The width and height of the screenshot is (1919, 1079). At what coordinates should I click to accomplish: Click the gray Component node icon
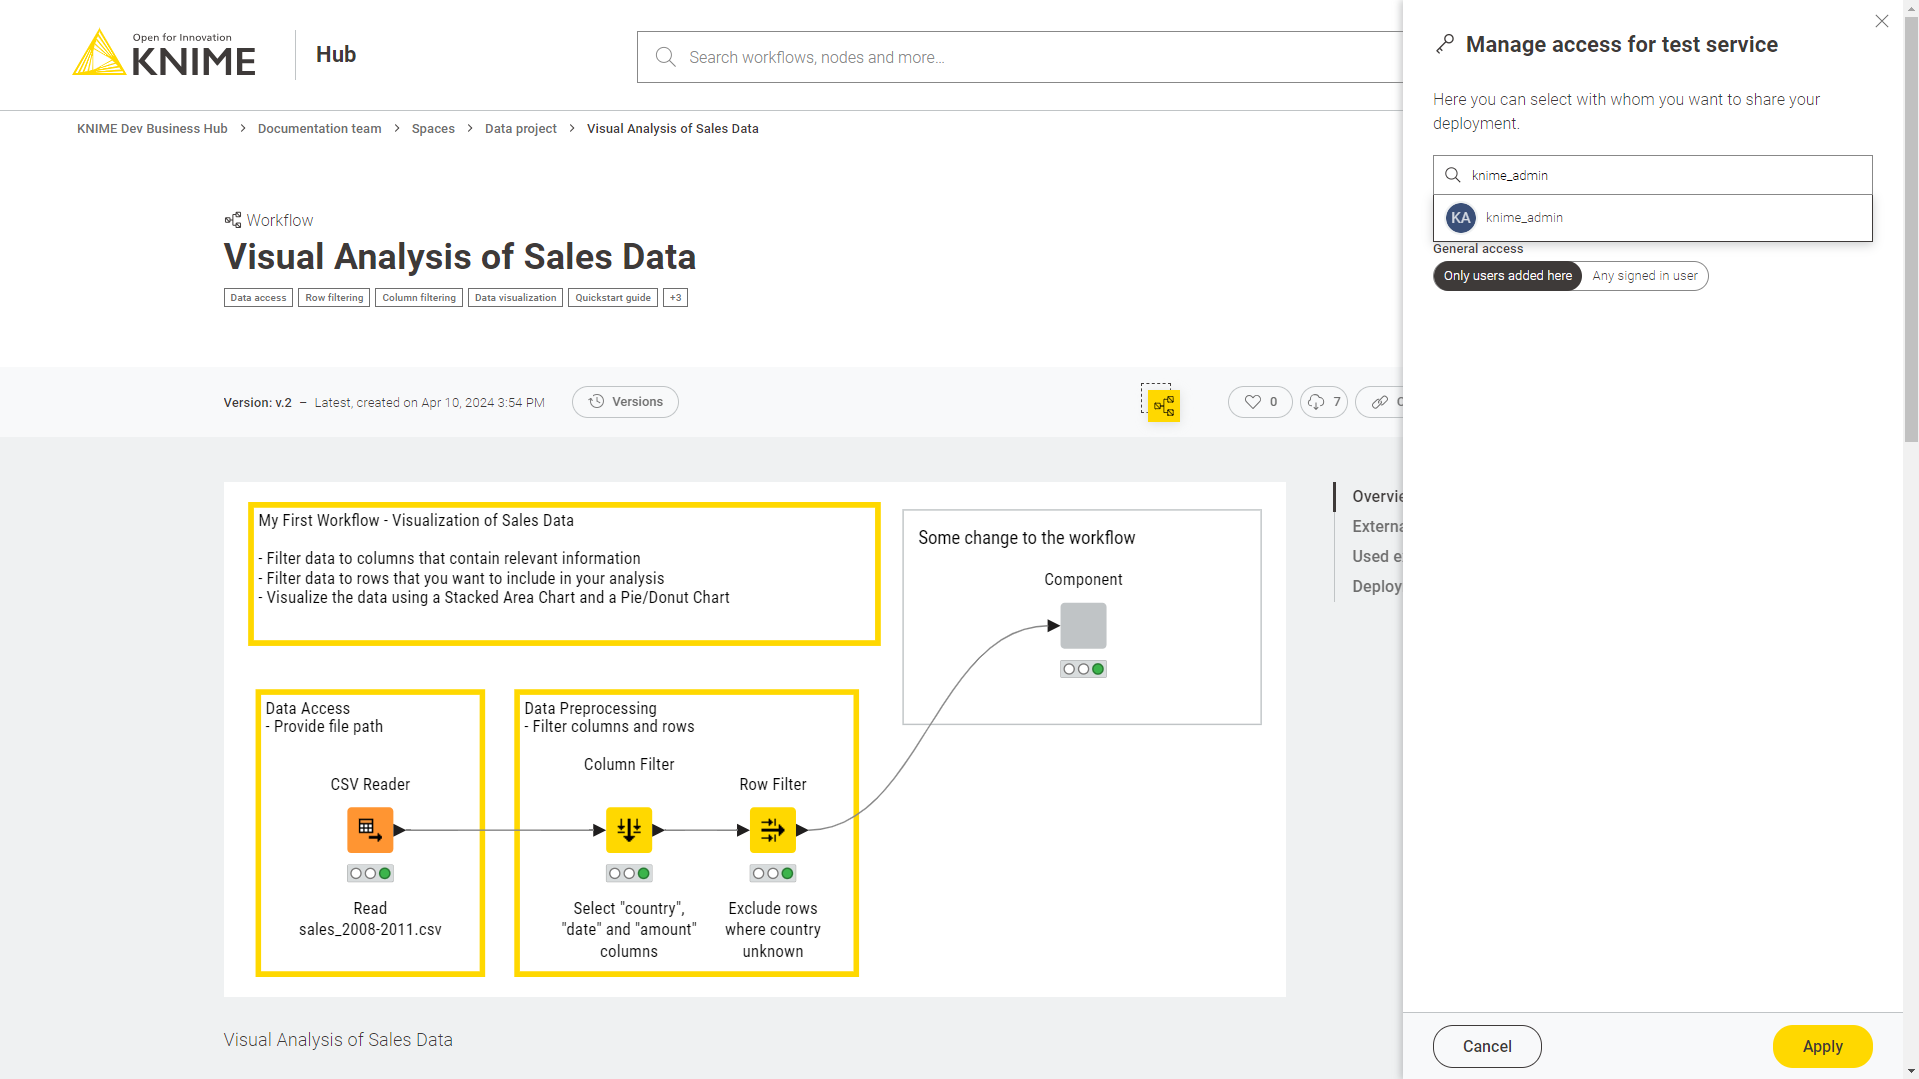tap(1083, 626)
